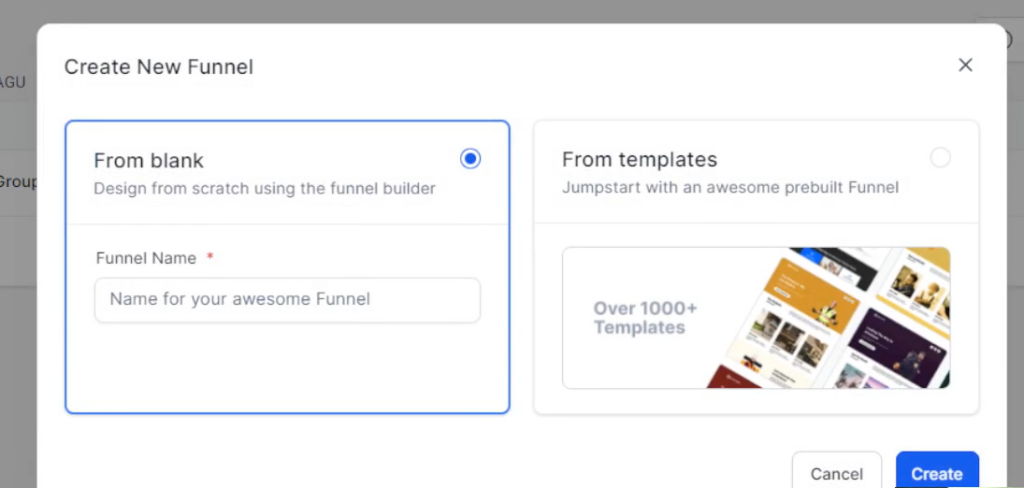Click the Funnel Name label
The image size is (1024, 488).
click(146, 258)
